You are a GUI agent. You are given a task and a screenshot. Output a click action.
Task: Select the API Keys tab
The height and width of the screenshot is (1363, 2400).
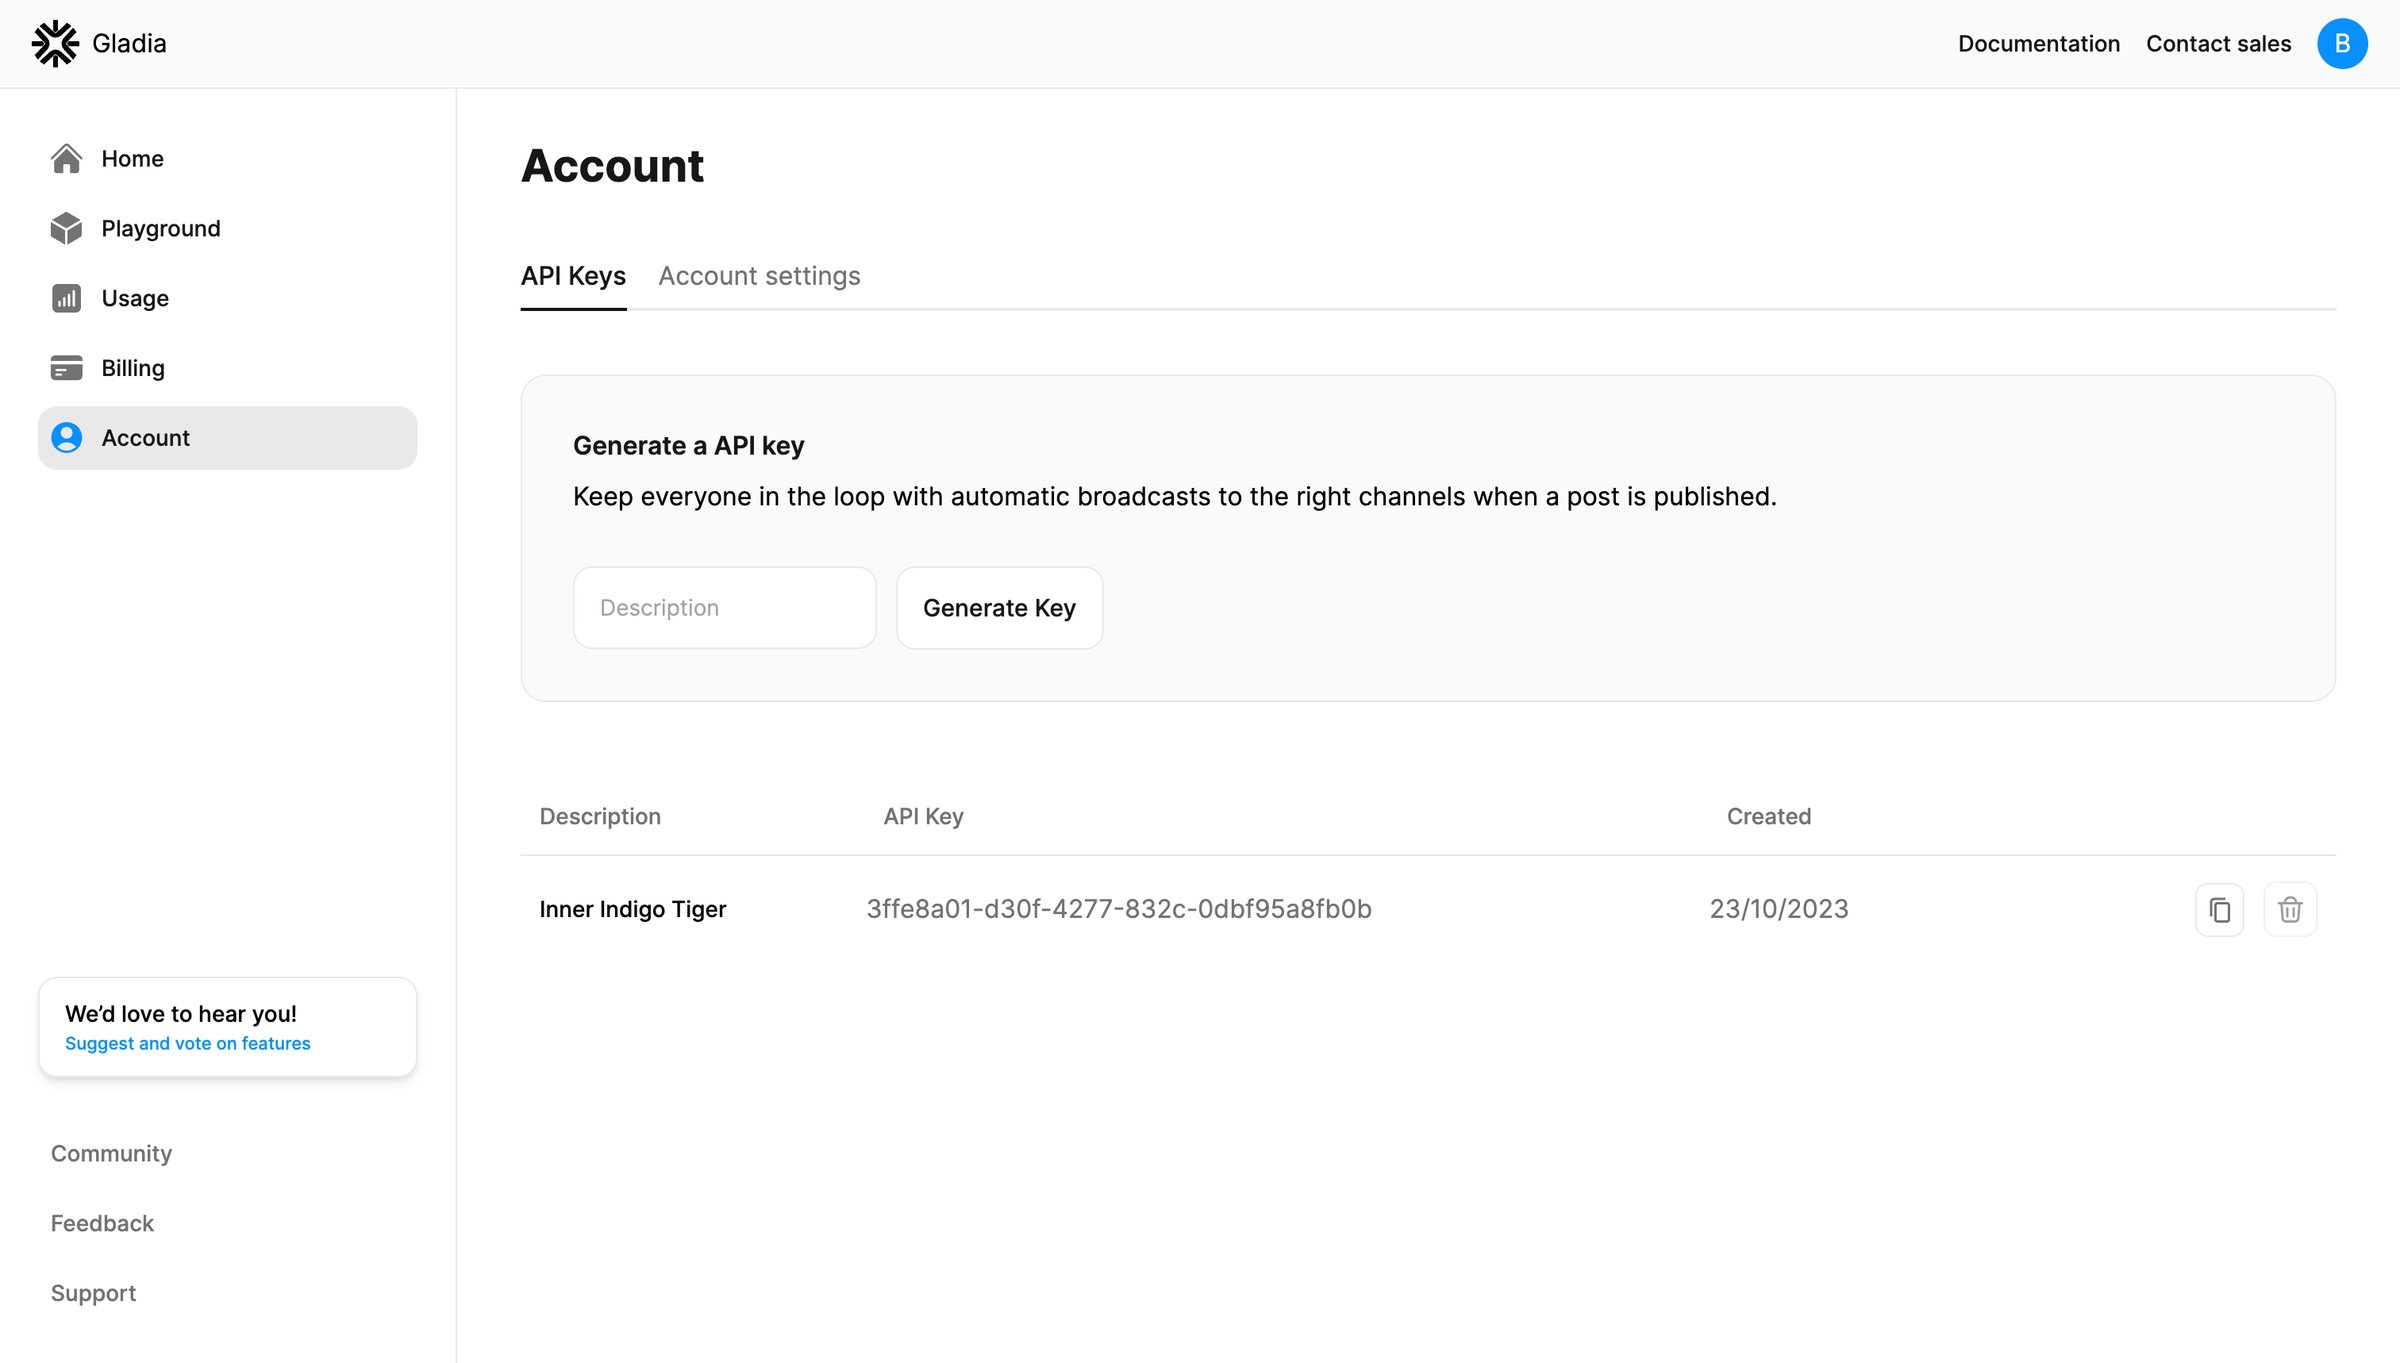tap(573, 276)
